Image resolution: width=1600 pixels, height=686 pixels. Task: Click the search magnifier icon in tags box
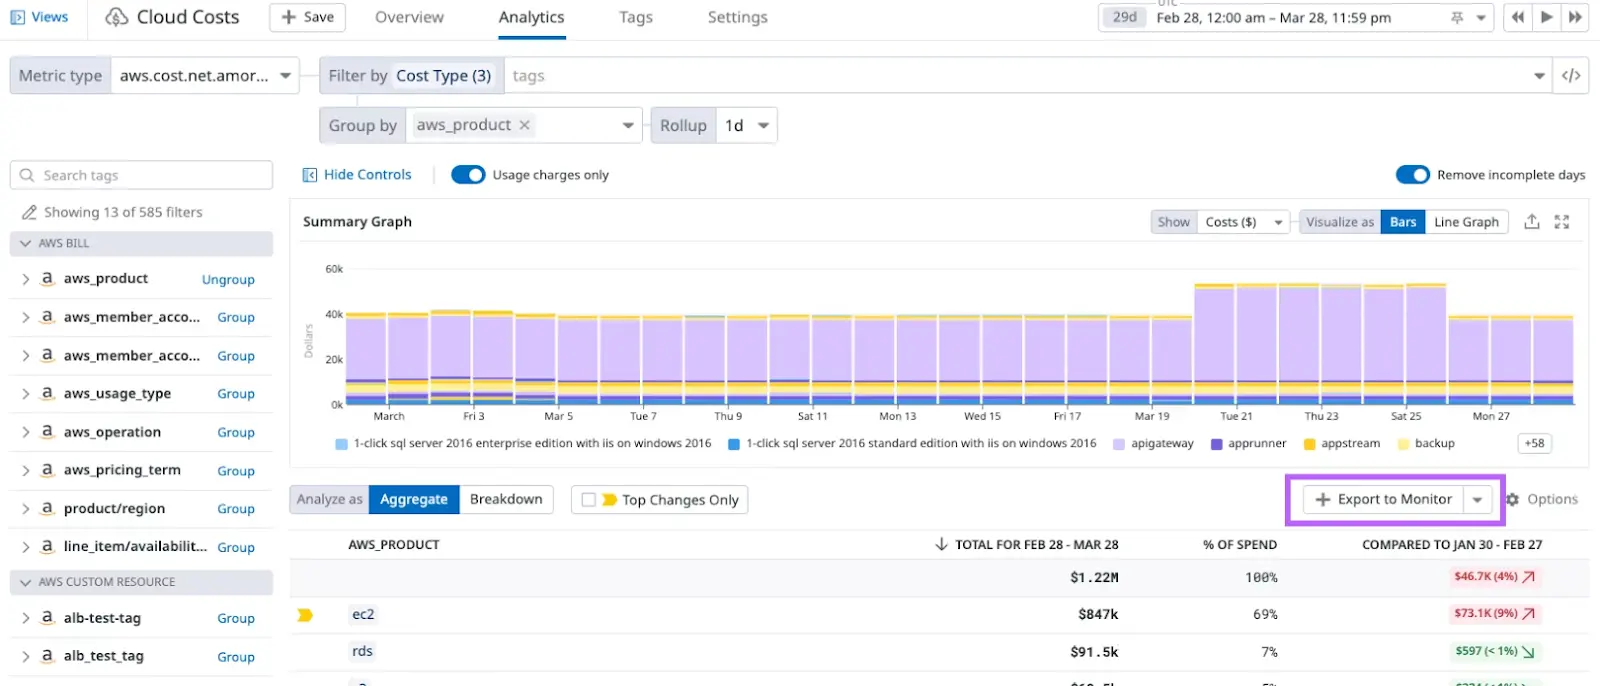point(27,175)
